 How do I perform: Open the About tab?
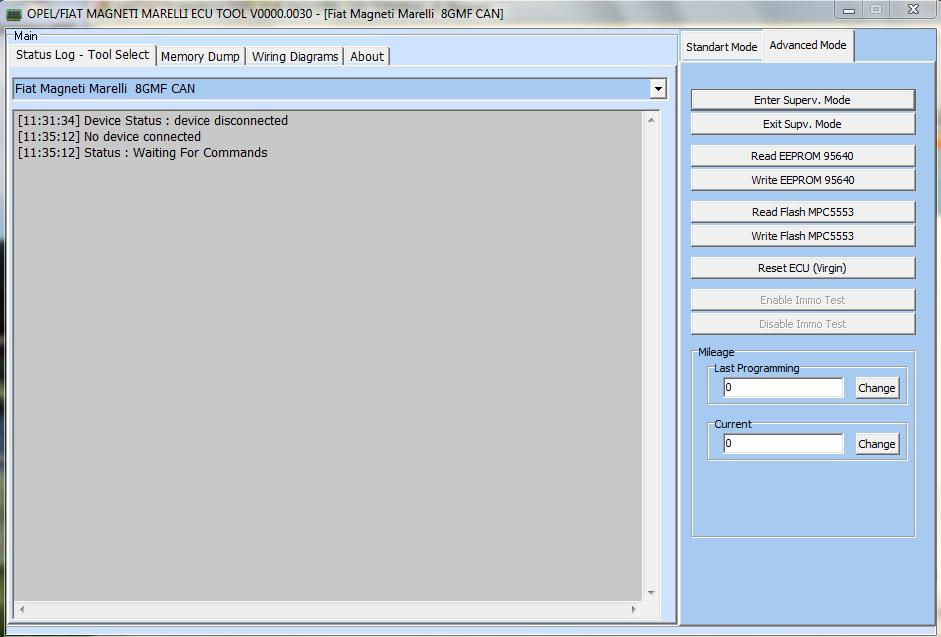367,56
